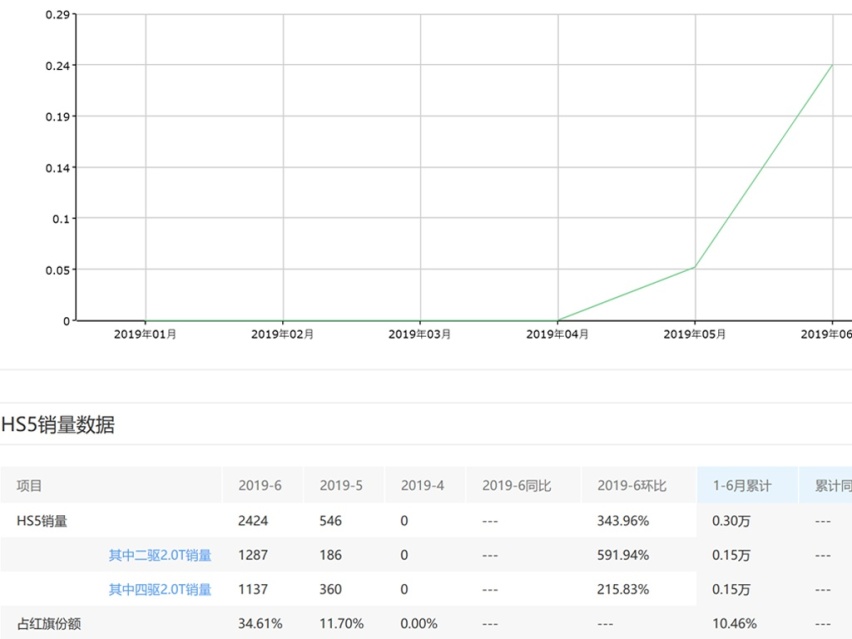852x639 pixels.
Task: Click the 2424 sales value
Action: (x=253, y=521)
